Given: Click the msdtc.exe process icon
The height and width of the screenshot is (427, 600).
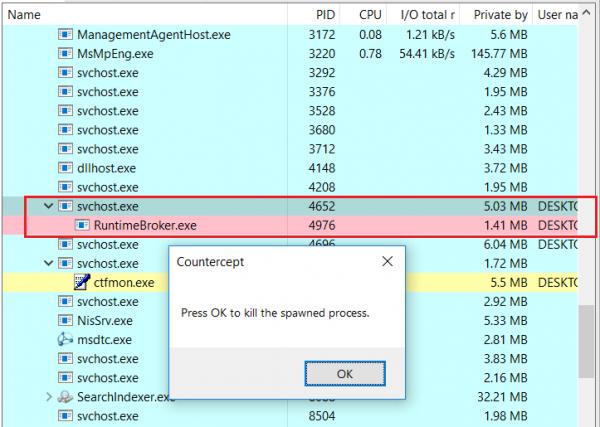Looking at the screenshot, I should (66, 339).
